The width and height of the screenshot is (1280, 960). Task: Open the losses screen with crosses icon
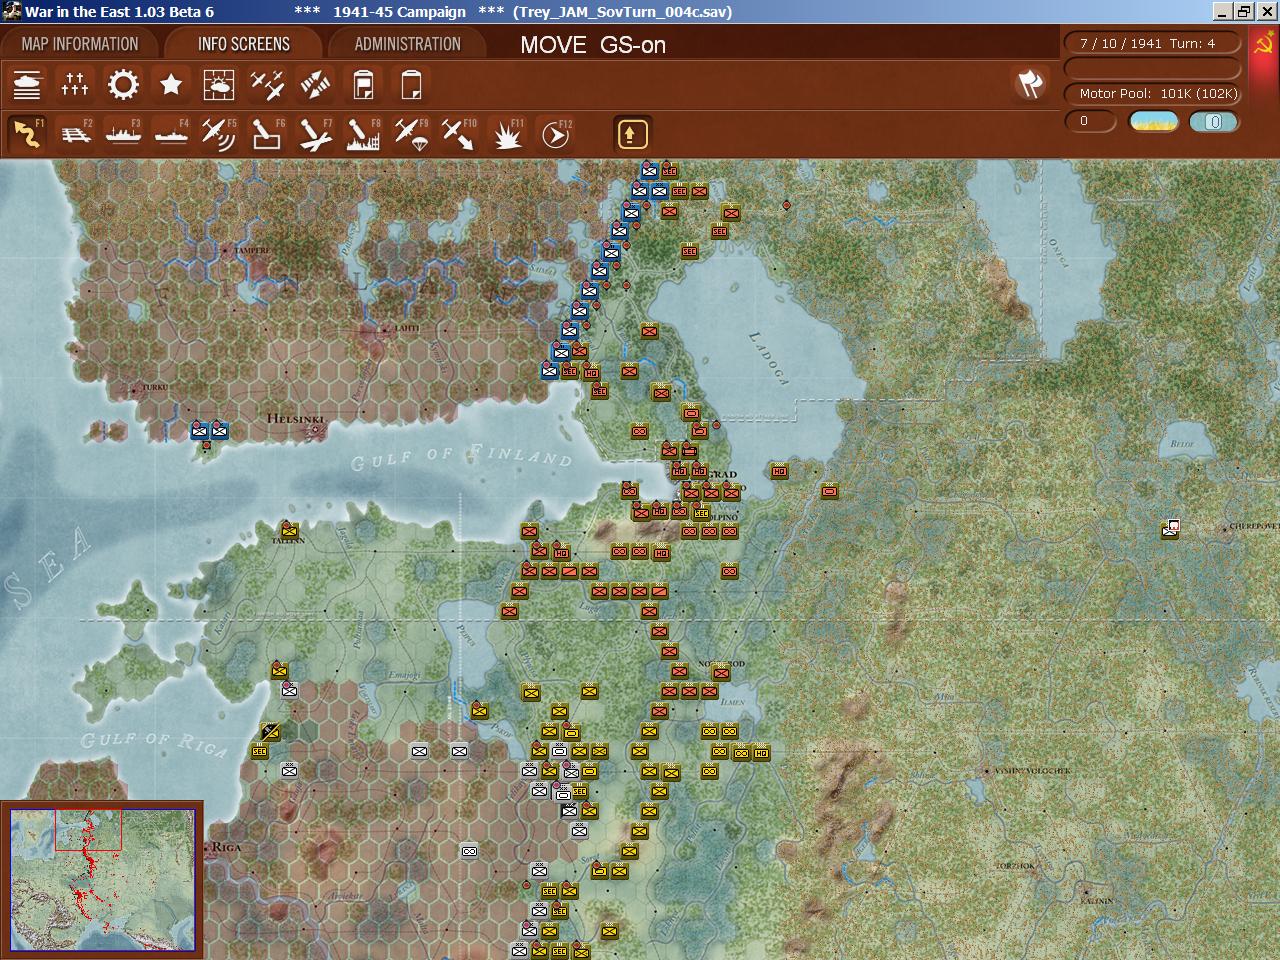click(75, 85)
